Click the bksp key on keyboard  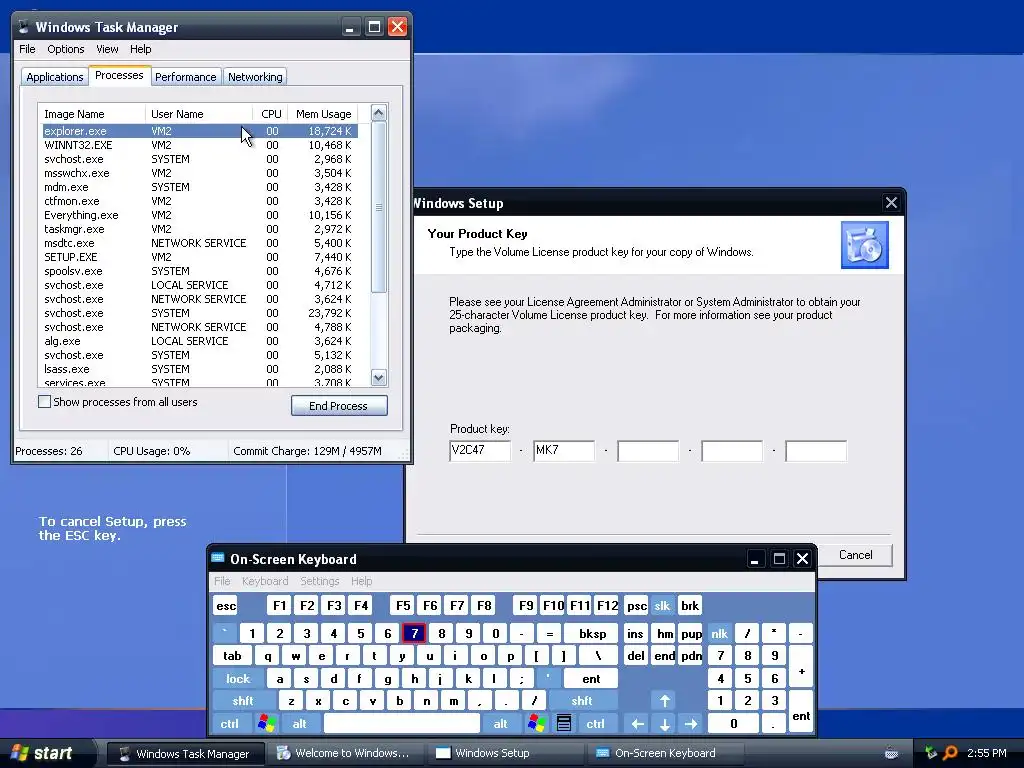click(592, 633)
